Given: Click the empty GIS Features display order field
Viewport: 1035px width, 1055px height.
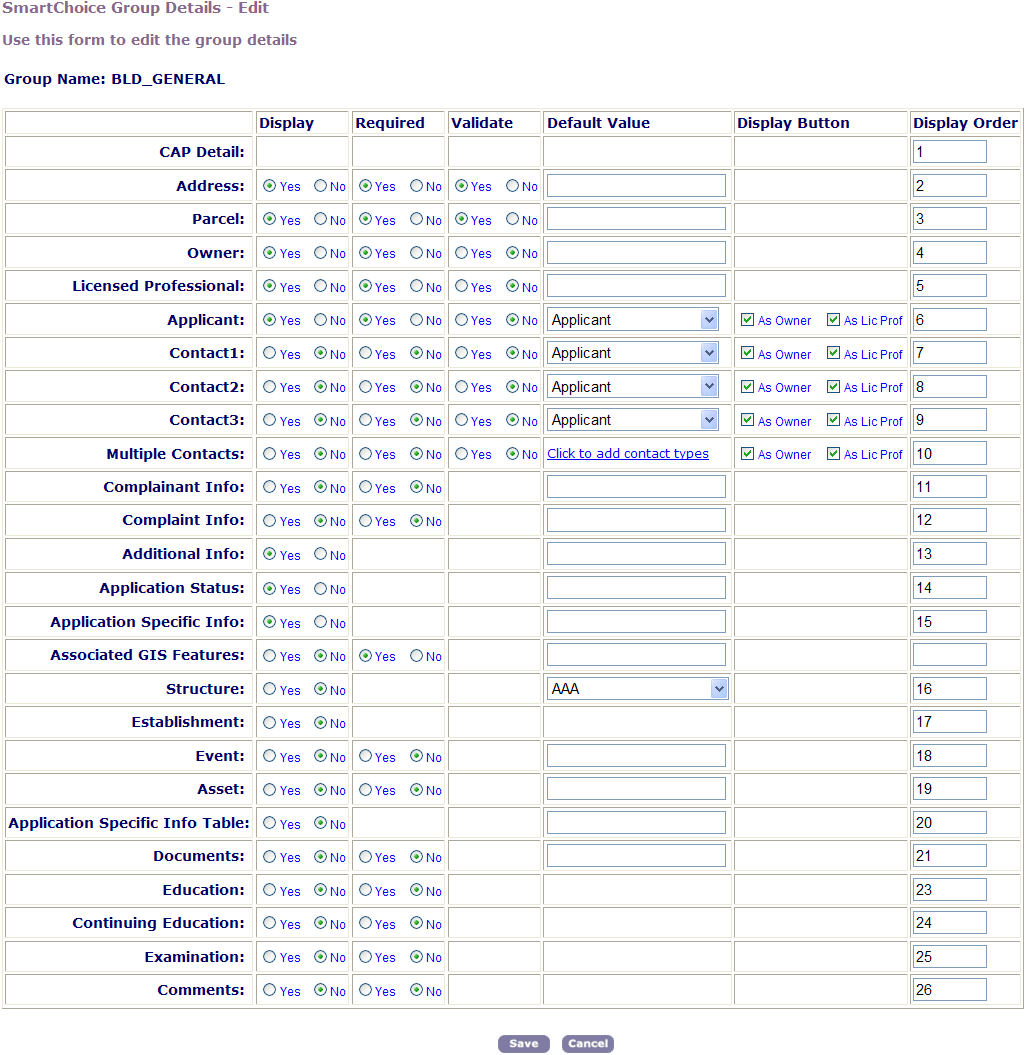Looking at the screenshot, I should (x=949, y=655).
